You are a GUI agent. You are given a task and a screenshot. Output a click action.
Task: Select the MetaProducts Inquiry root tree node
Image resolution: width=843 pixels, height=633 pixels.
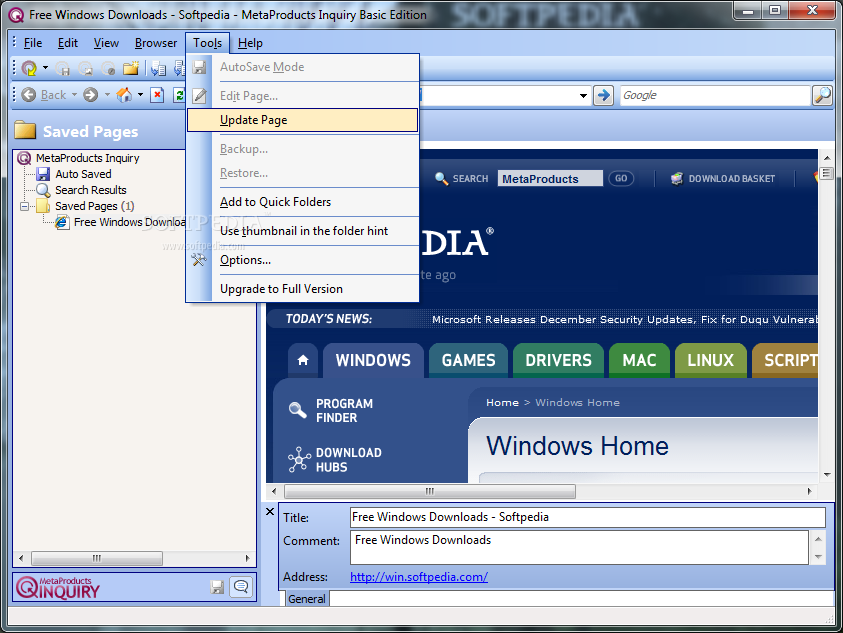click(87, 158)
